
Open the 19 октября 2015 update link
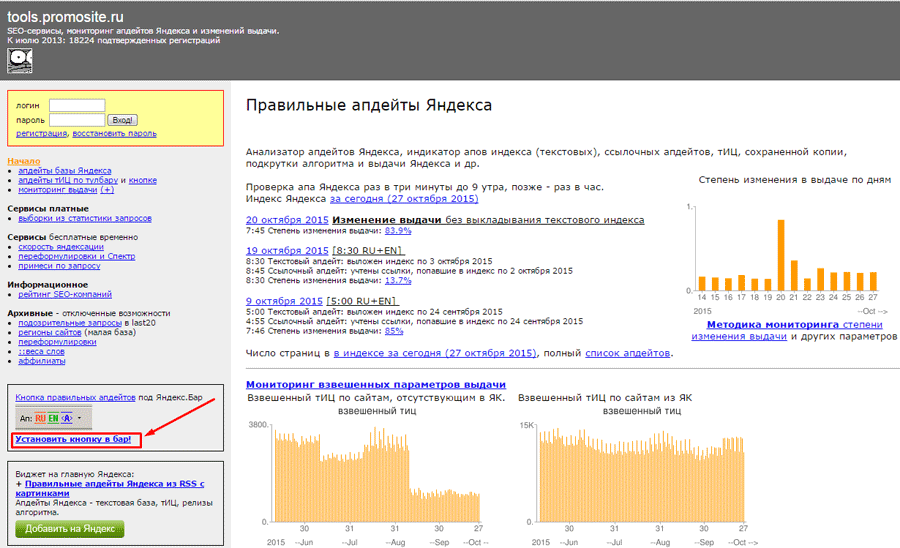click(x=287, y=251)
